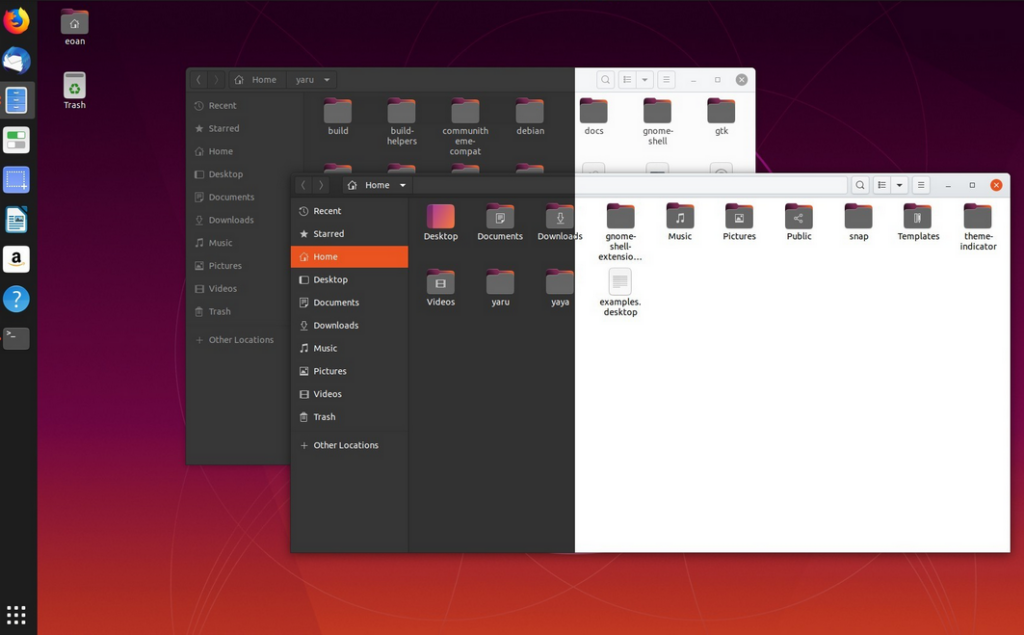Expand the Home path dropdown in front window

tap(403, 185)
